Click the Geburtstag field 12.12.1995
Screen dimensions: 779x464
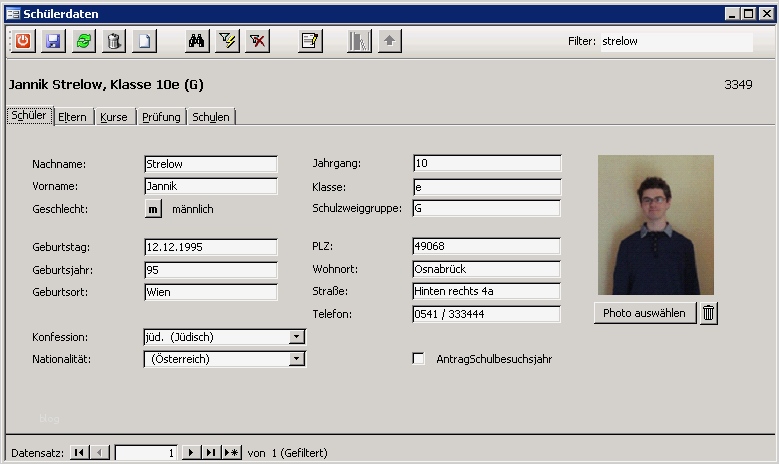211,247
